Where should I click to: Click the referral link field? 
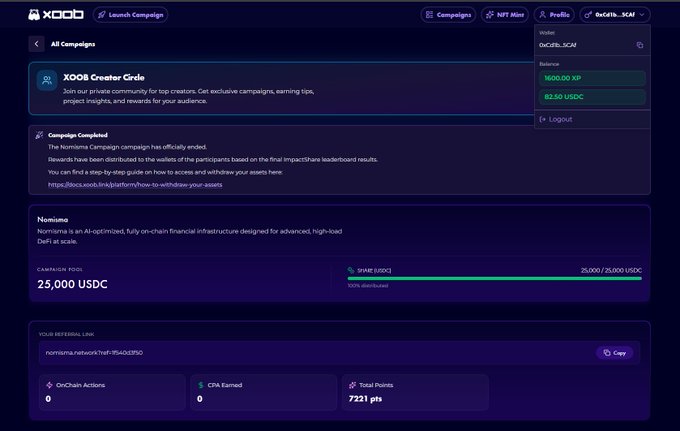point(339,353)
